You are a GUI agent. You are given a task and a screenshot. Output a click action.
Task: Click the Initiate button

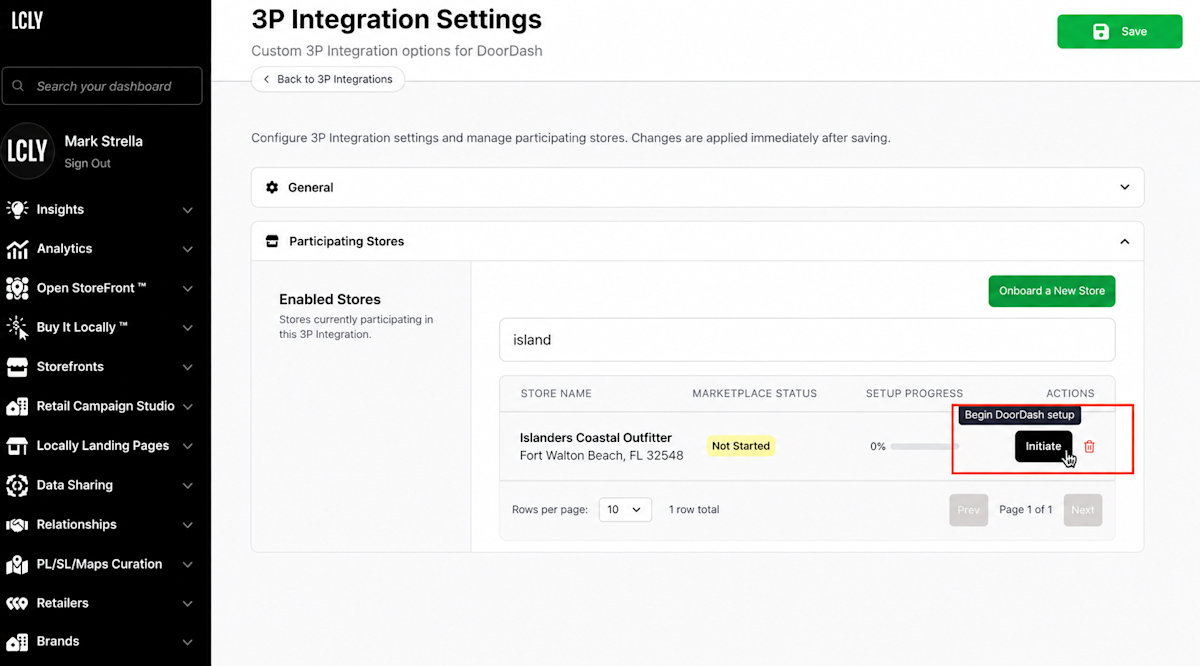pyautogui.click(x=1043, y=447)
